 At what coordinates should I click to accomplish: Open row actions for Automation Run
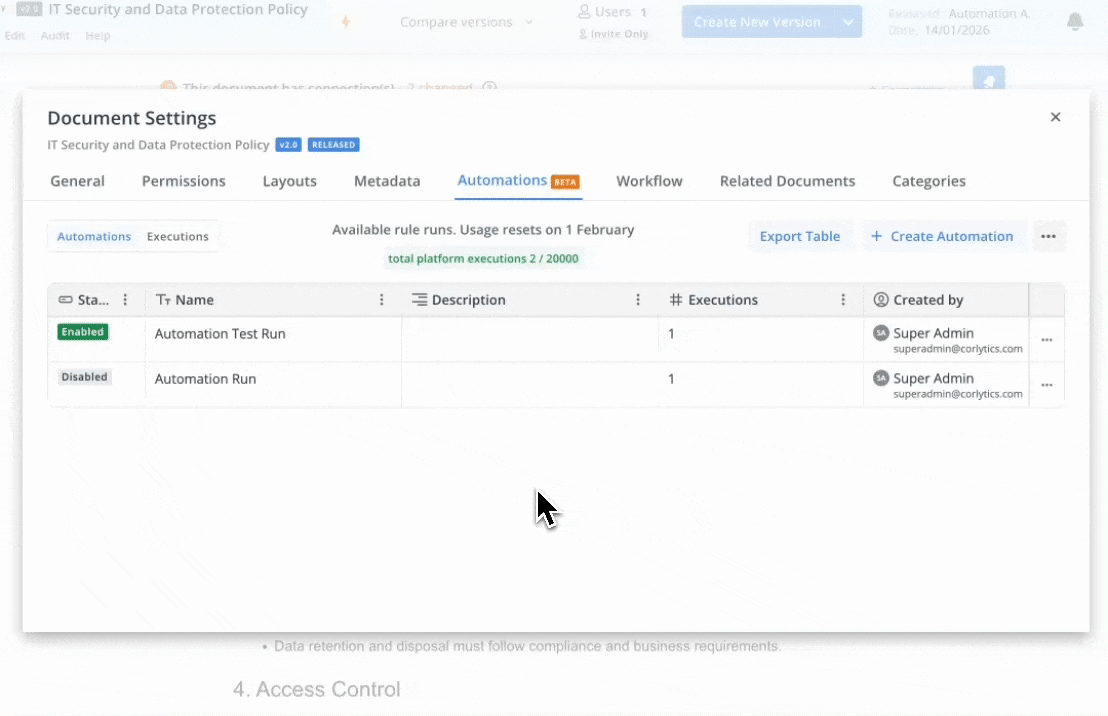click(1046, 385)
